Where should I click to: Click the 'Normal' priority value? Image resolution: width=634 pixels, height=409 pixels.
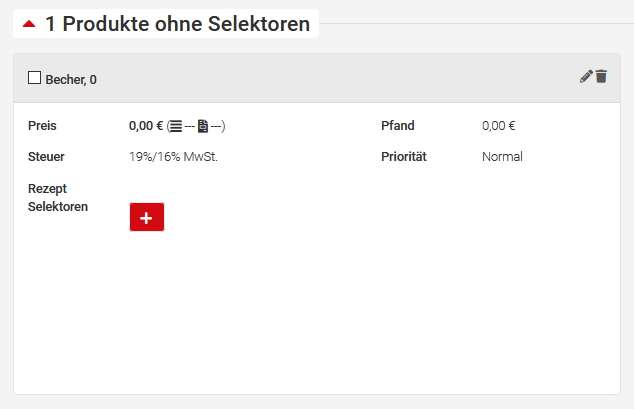(x=502, y=157)
